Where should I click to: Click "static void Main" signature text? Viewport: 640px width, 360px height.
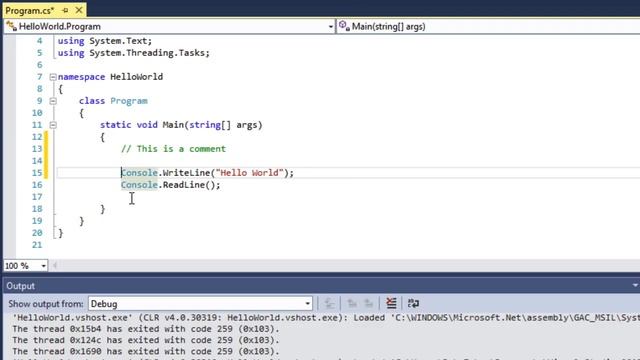coord(142,125)
